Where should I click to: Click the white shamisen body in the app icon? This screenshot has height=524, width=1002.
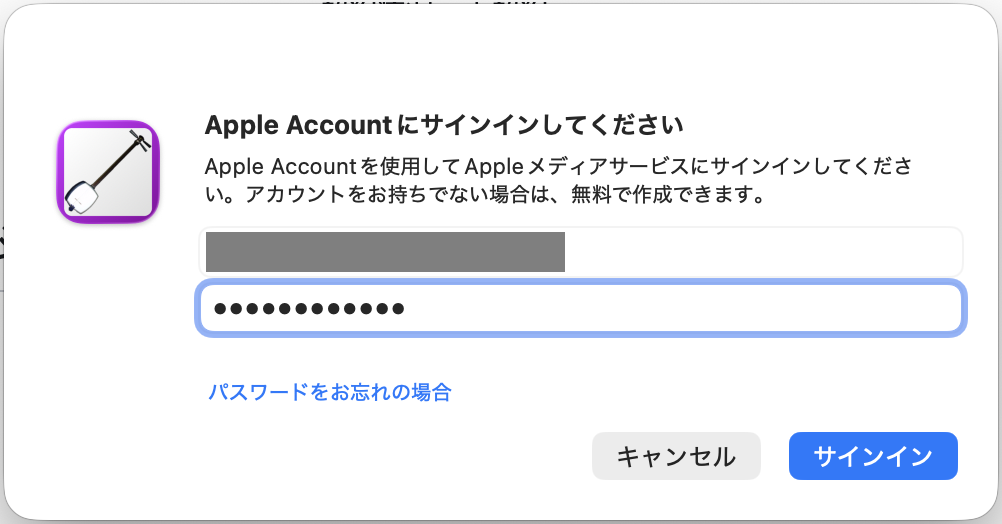coord(84,197)
